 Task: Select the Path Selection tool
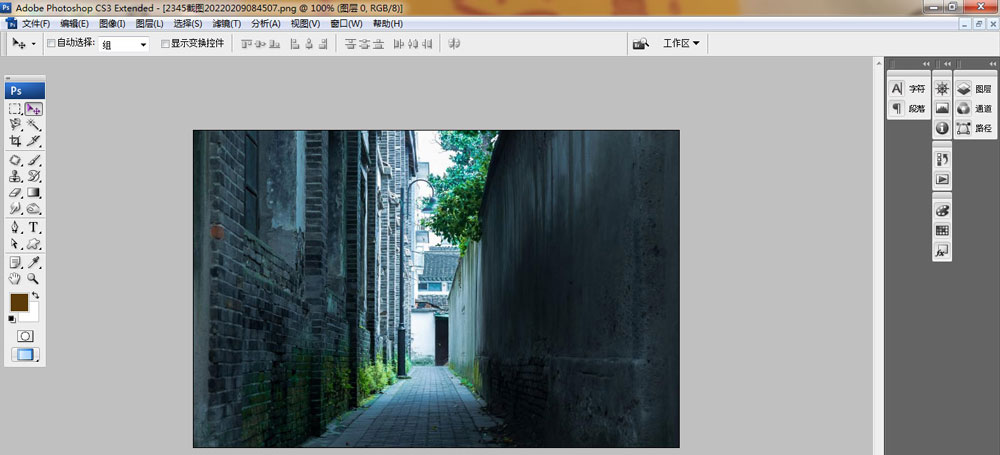[16, 244]
